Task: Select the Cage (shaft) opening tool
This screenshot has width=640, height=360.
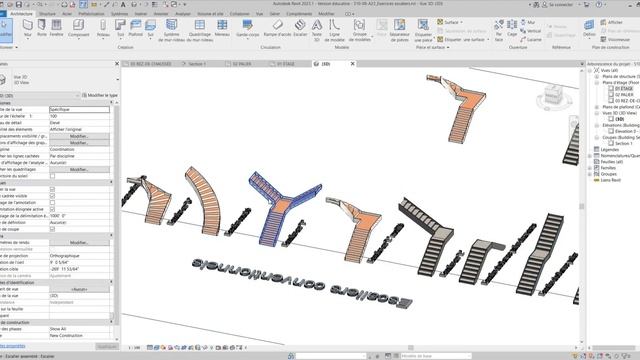Action: (512, 28)
